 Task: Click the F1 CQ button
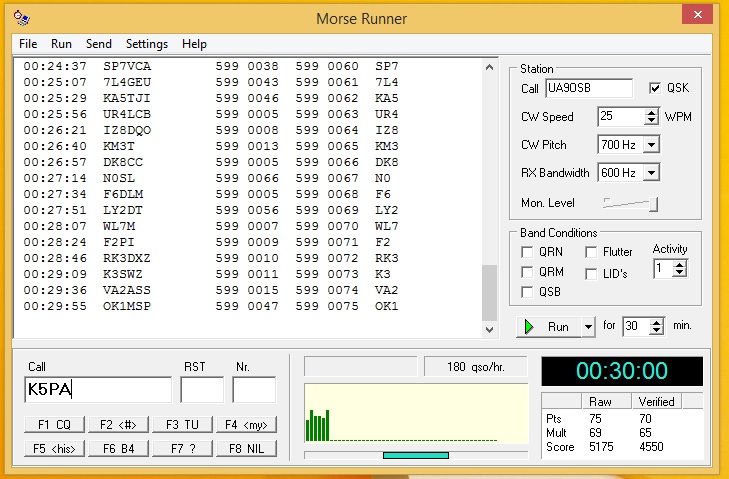pyautogui.click(x=53, y=424)
